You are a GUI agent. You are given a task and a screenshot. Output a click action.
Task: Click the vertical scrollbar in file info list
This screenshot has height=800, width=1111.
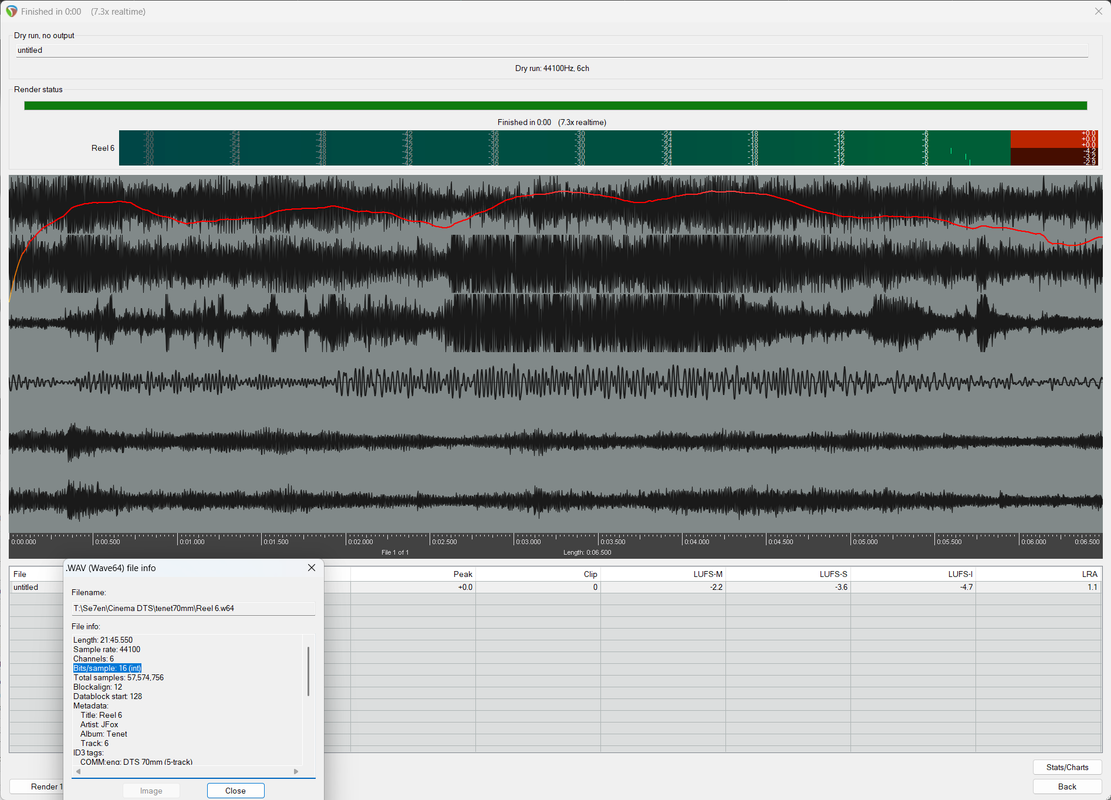308,670
